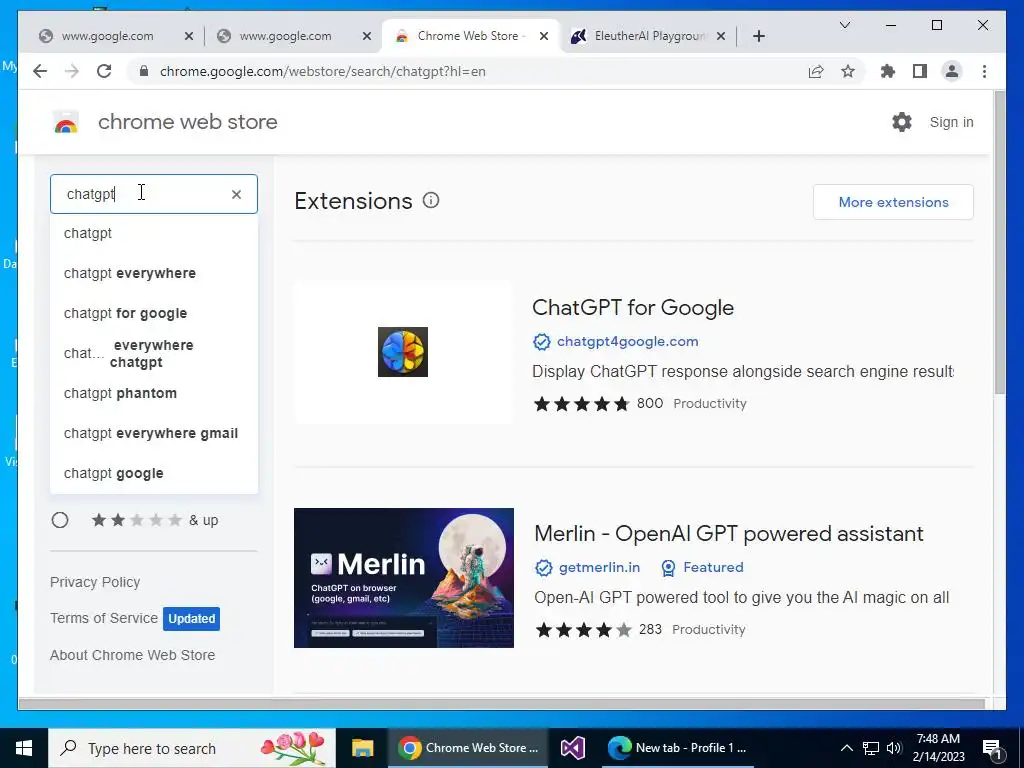Open Chrome's three-dot menu
The height and width of the screenshot is (768, 1024).
(x=984, y=71)
